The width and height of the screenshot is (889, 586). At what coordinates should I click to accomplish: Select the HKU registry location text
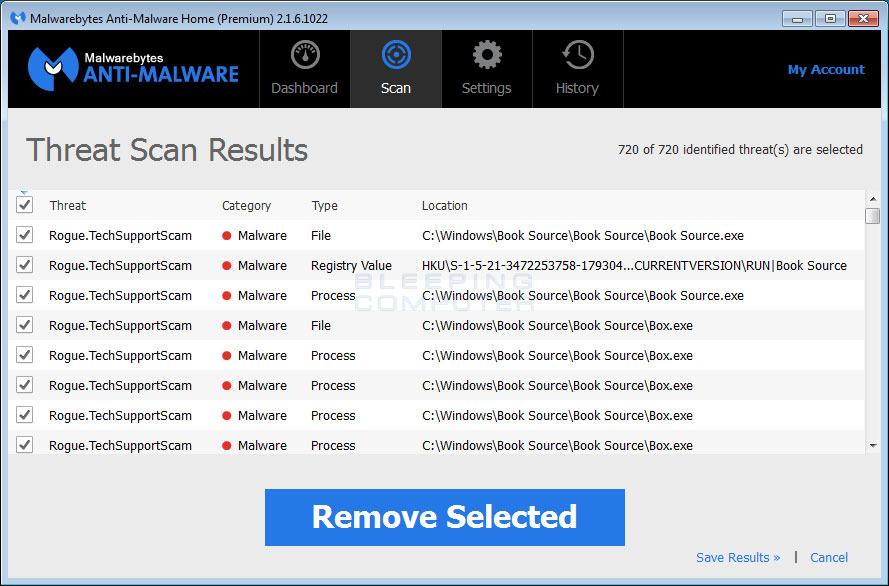coord(634,265)
